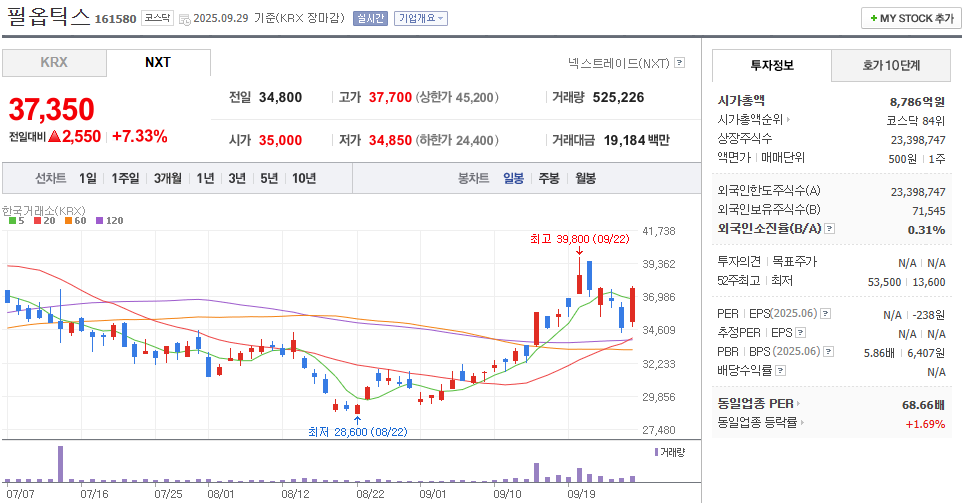Click the MY STOCK 추가 button
The width and height of the screenshot is (967, 503).
tap(911, 18)
